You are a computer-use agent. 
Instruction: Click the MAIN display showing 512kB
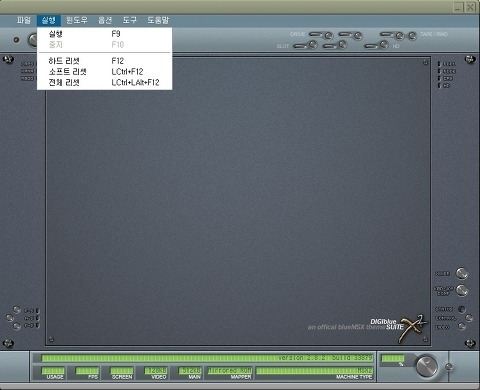click(x=190, y=370)
